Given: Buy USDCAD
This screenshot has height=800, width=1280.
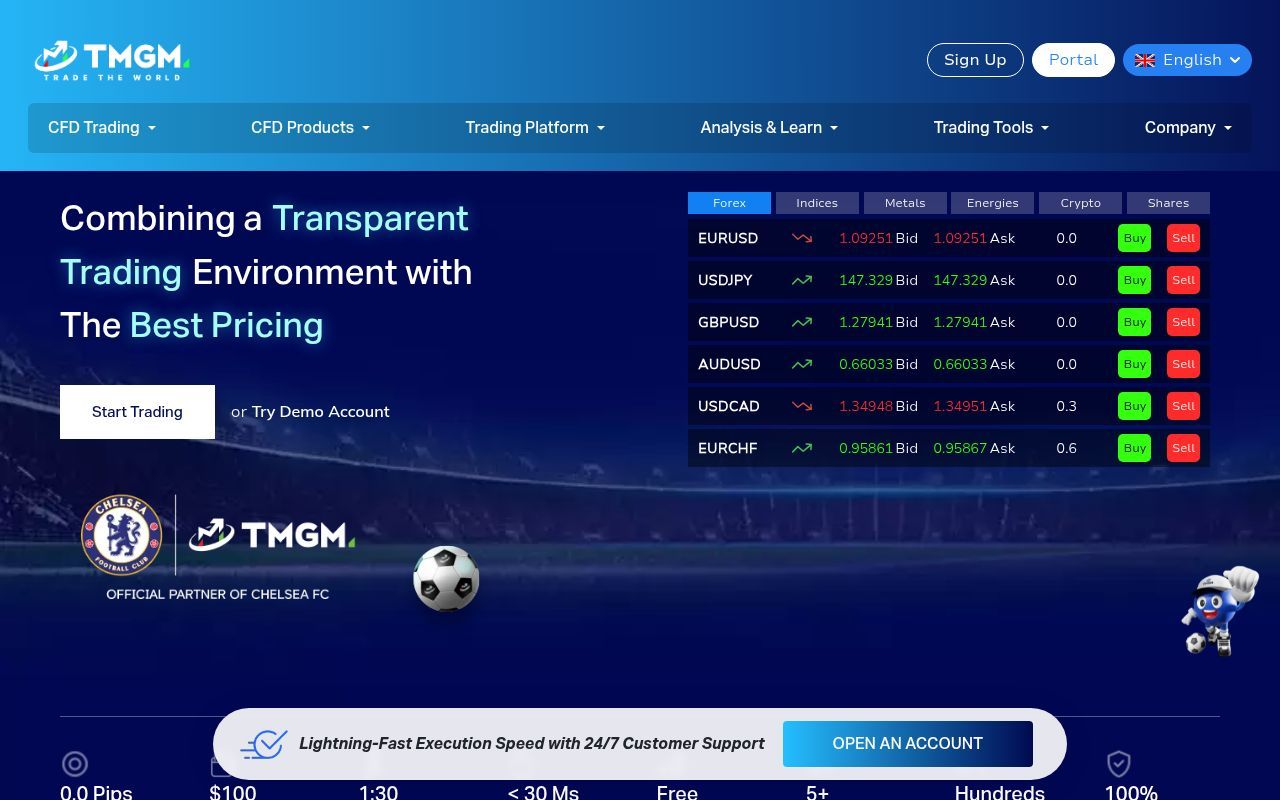Looking at the screenshot, I should [x=1134, y=406].
